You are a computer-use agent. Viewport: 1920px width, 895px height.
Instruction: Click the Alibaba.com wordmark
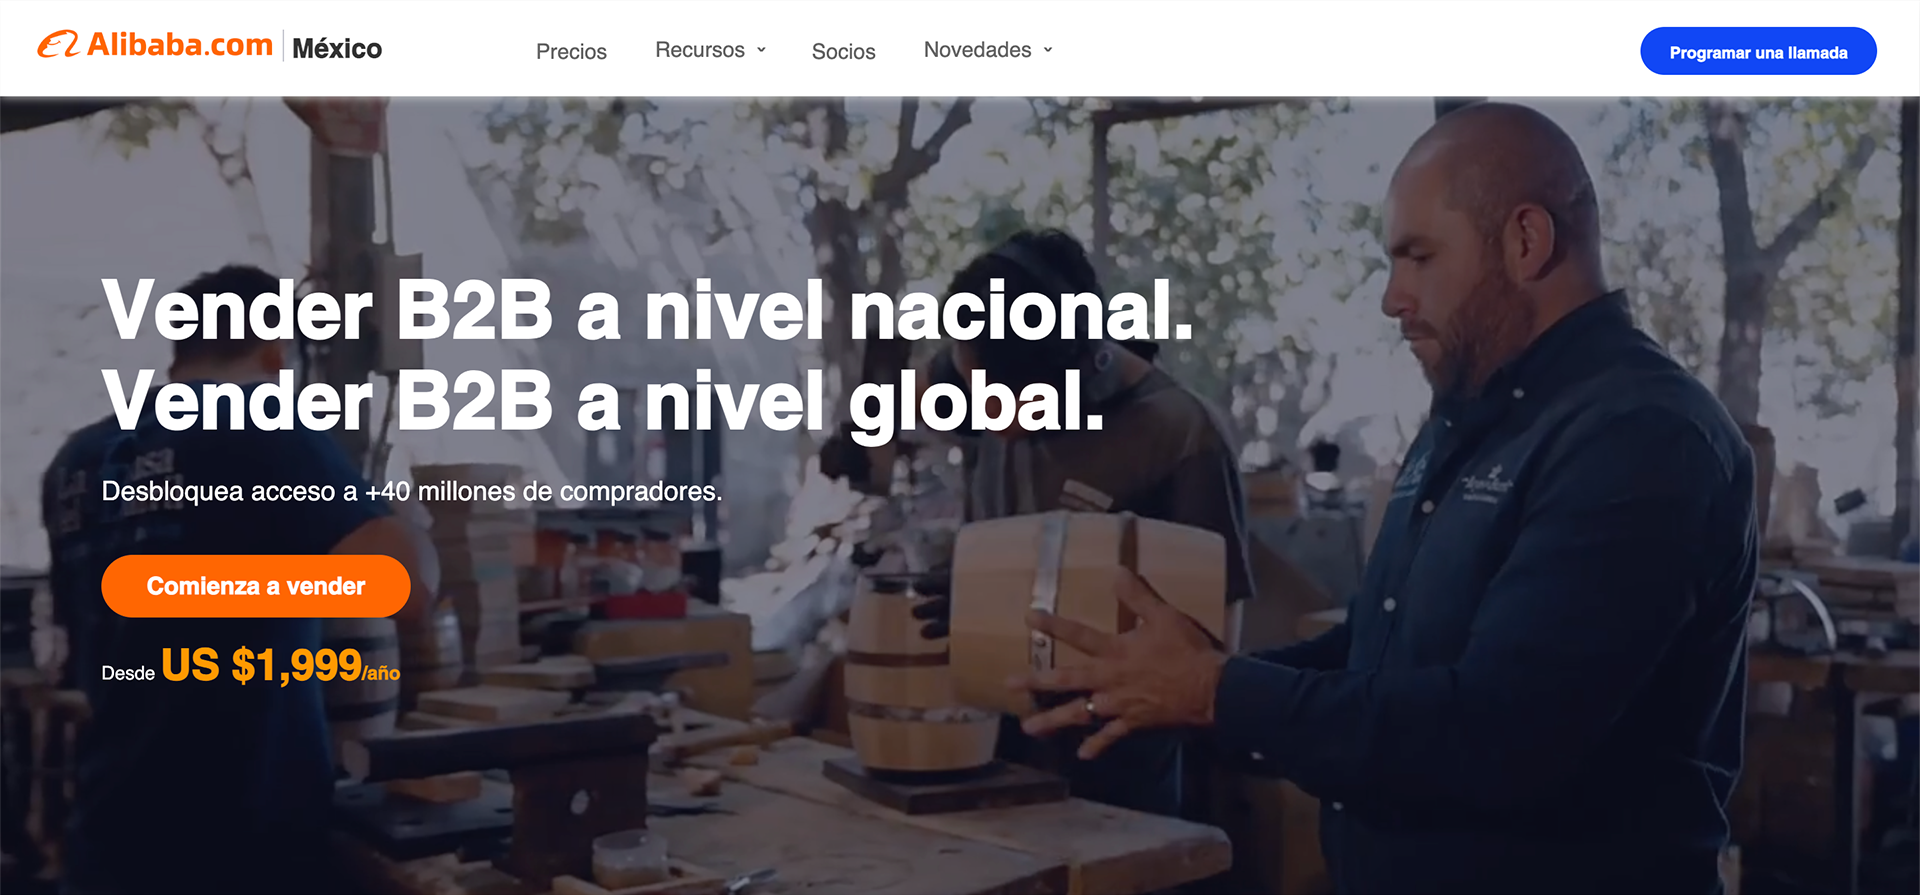(x=180, y=45)
